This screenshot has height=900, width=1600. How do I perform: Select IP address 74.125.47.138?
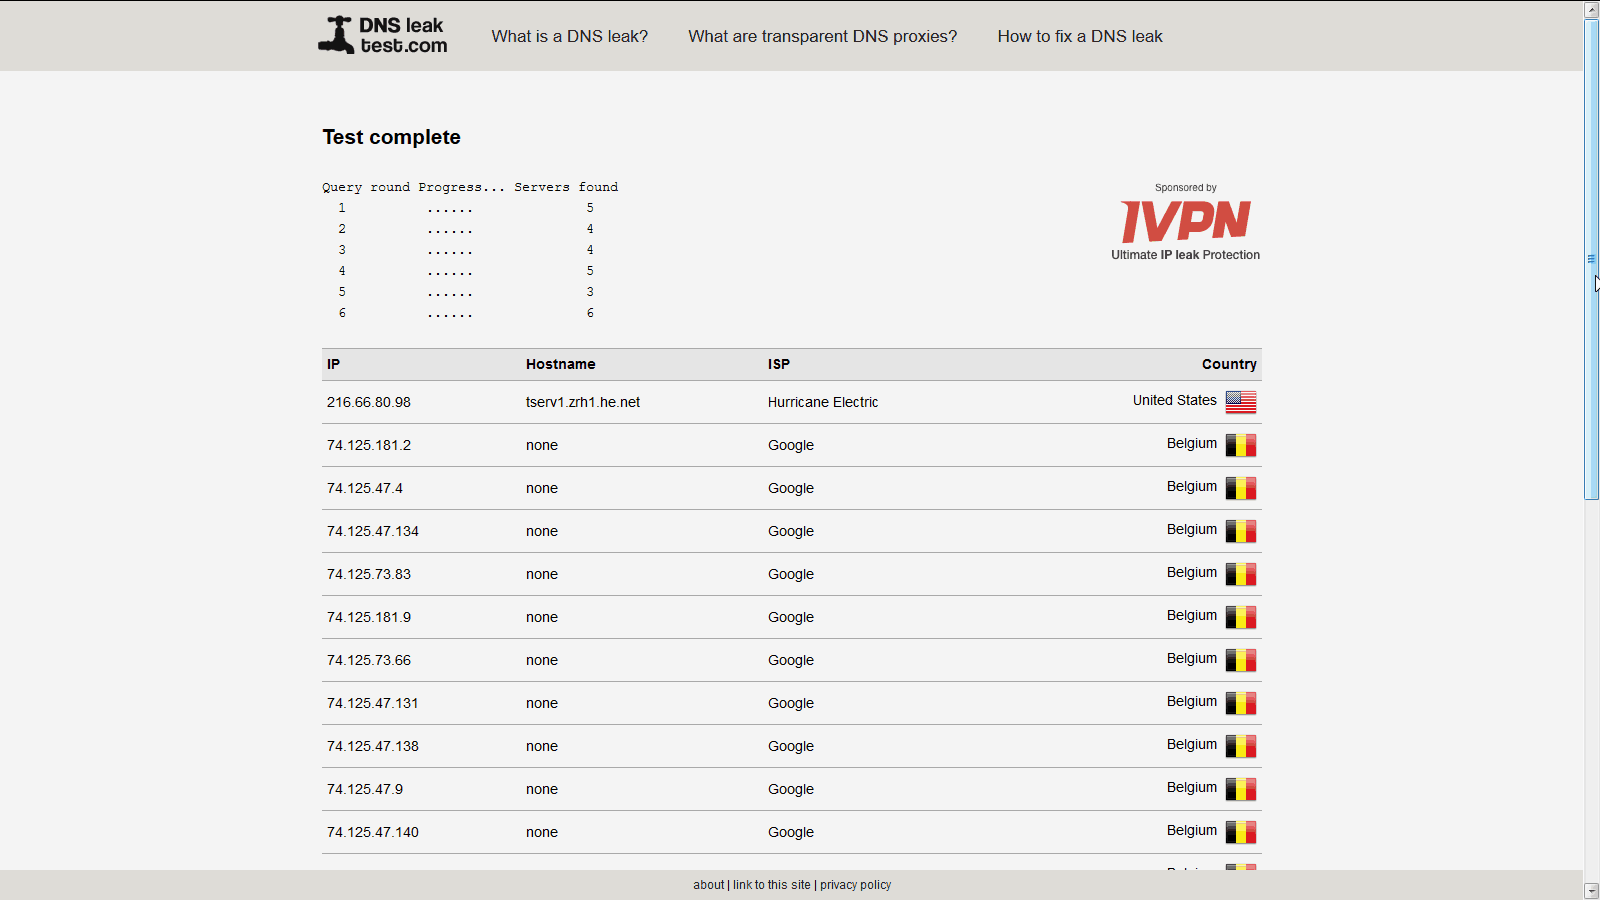(x=373, y=746)
